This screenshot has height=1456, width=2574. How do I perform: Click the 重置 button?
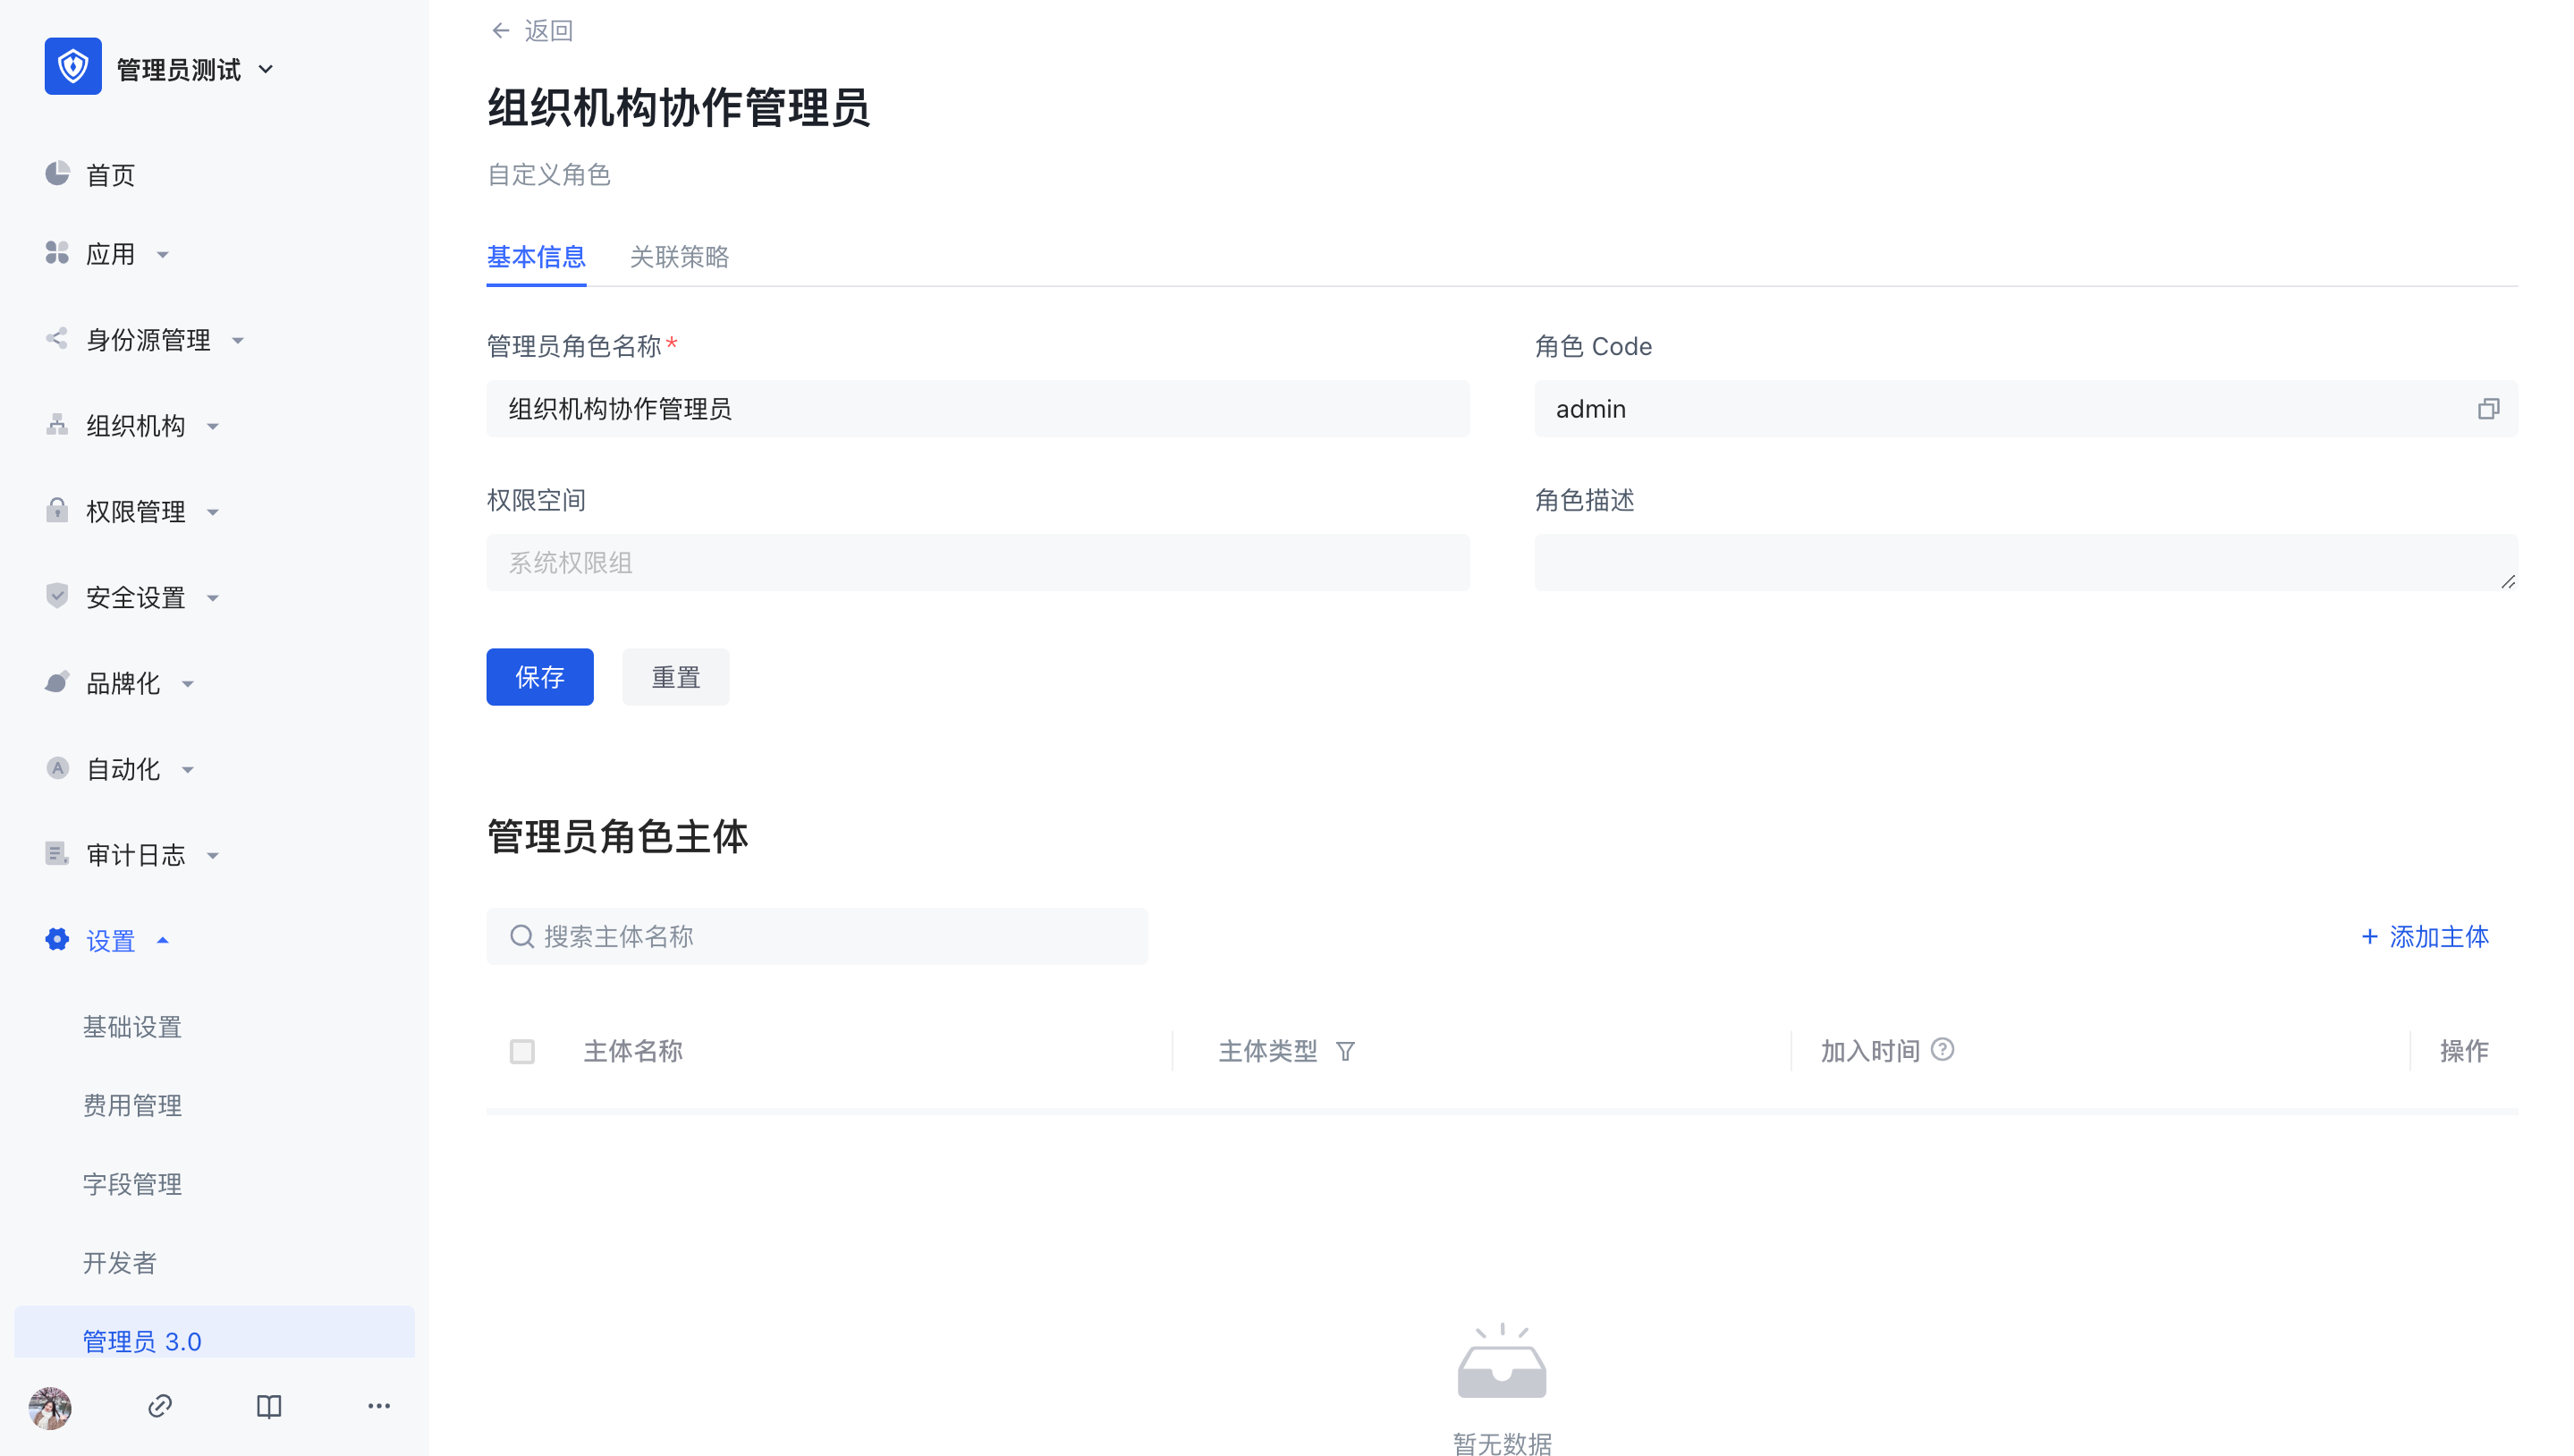coord(675,677)
